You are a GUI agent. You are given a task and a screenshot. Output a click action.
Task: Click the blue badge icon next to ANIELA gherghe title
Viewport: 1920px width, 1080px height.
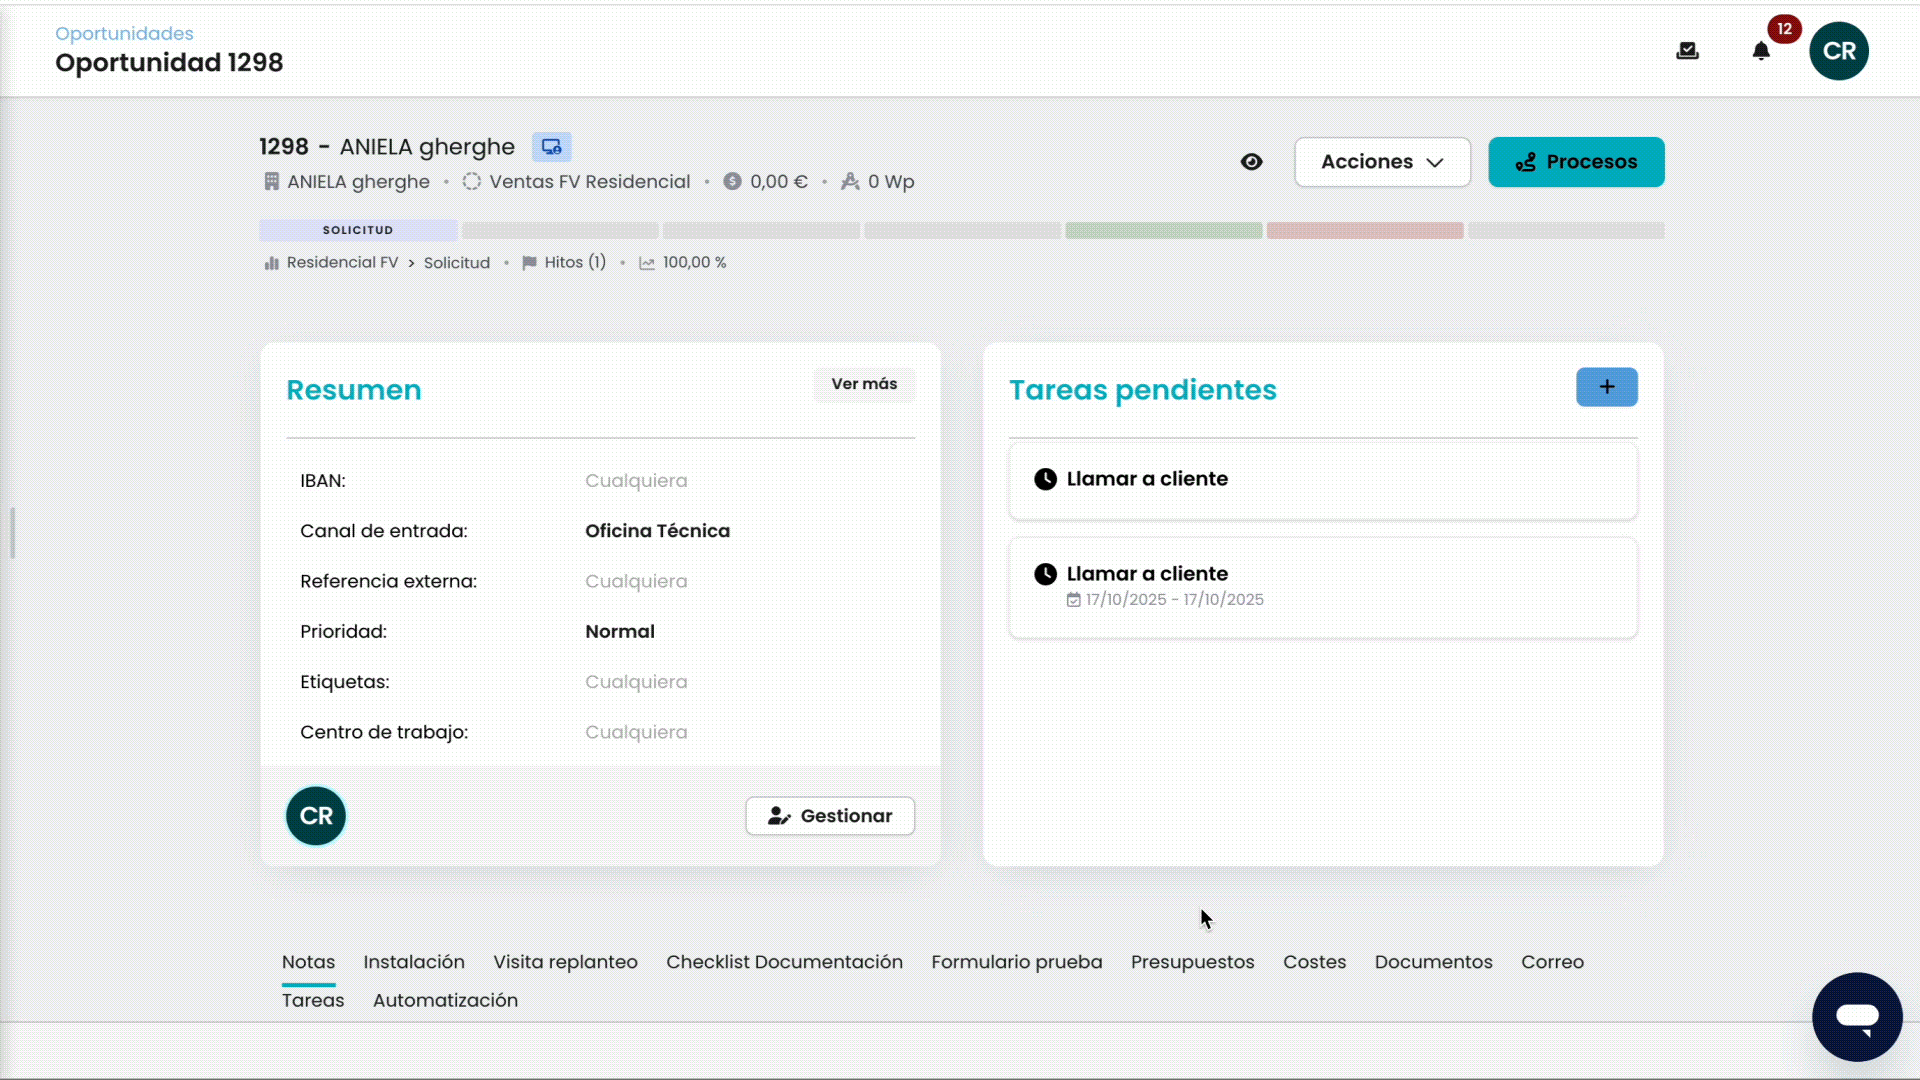pyautogui.click(x=551, y=147)
